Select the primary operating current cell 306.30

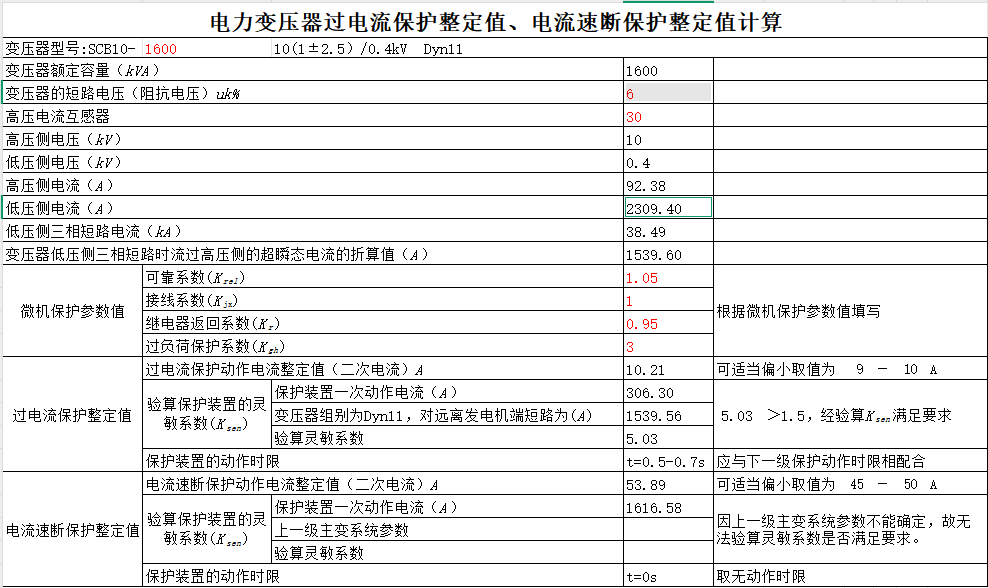point(667,393)
